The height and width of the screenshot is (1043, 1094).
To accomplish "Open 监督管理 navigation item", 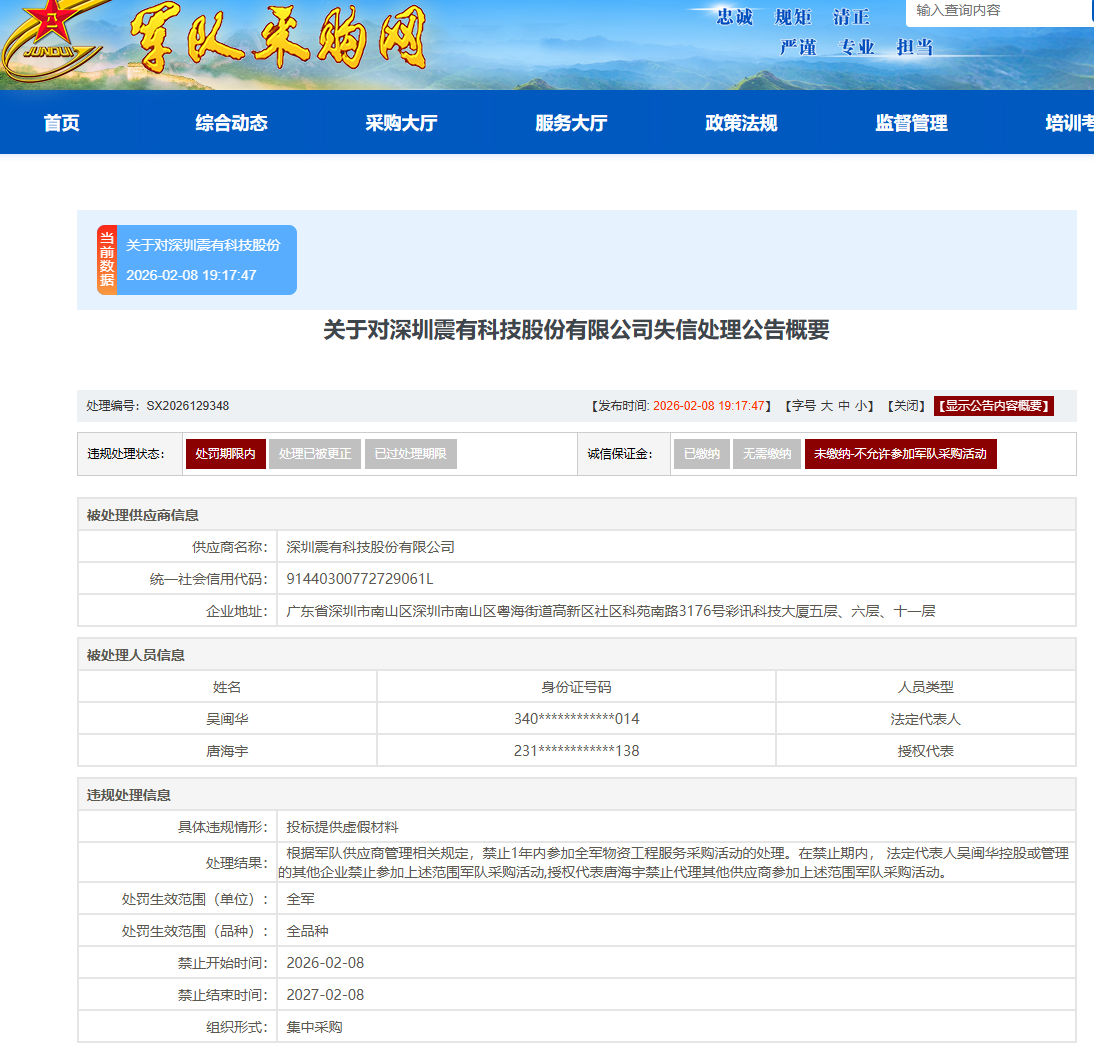I will (x=911, y=123).
